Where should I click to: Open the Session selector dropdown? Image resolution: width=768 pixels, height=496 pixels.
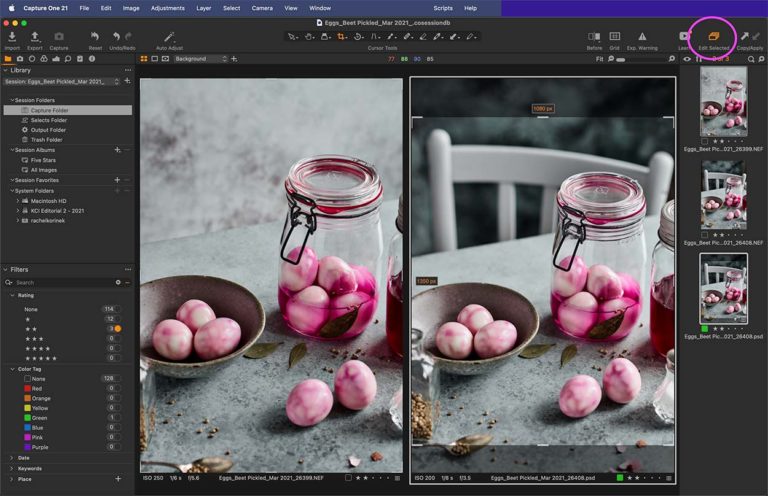point(62,81)
